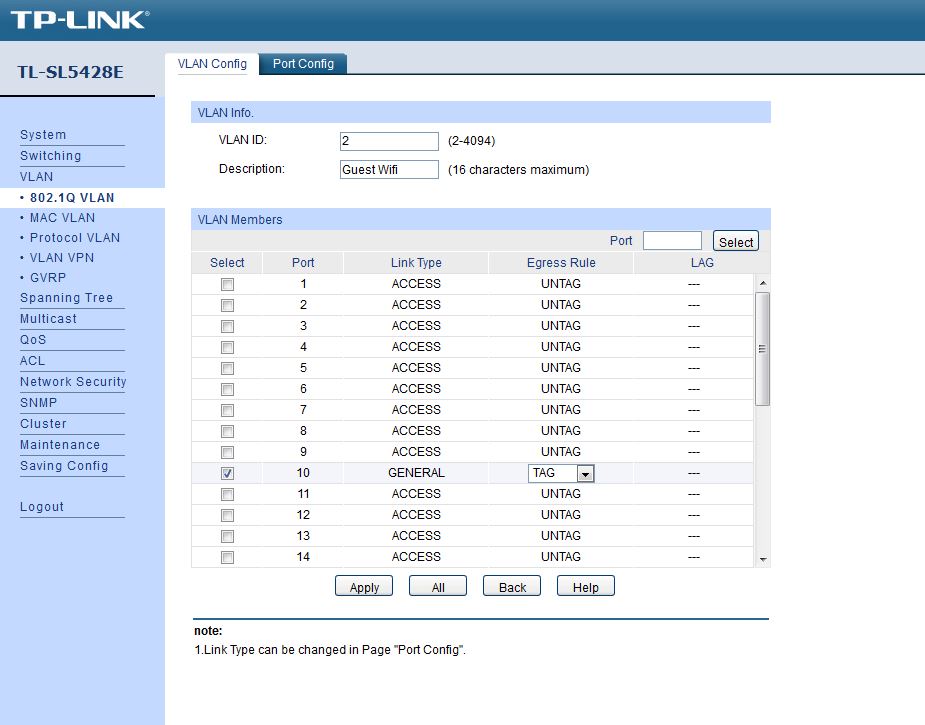Open the Maintenance menu
This screenshot has height=725, width=925.
[x=60, y=445]
